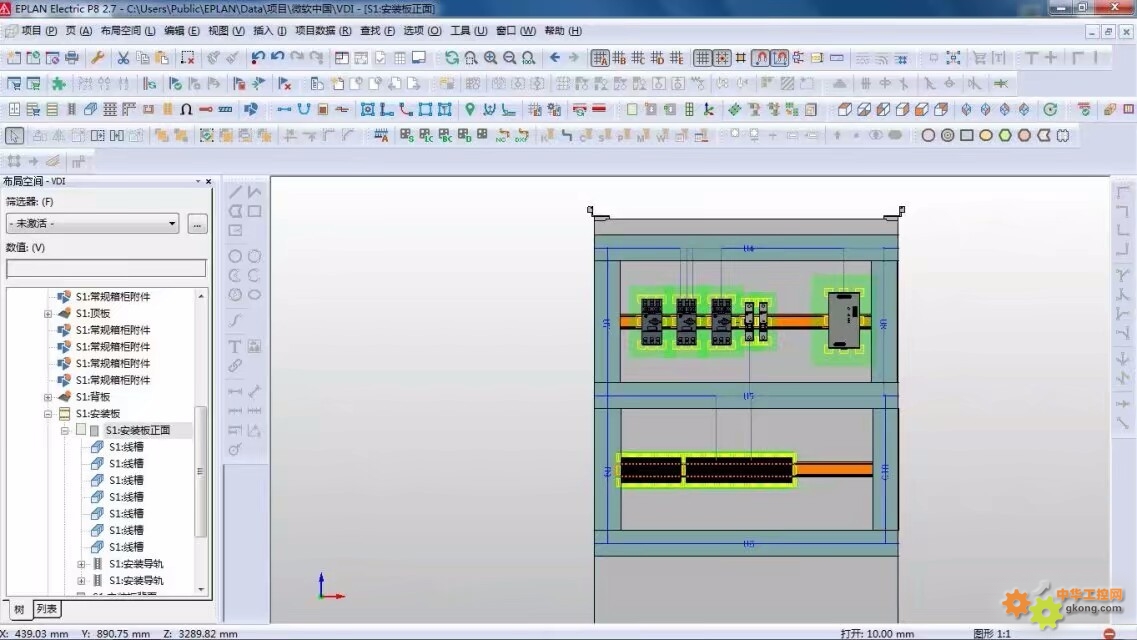This screenshot has width=1137, height=640.
Task: Click the orange wrench settings icon
Action: point(97,57)
